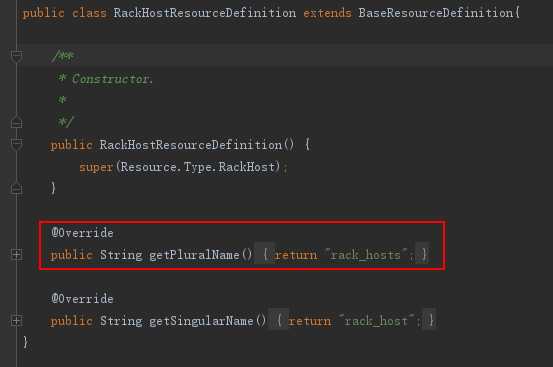Collapse the Javadoc comment at the /** line
This screenshot has height=367, width=553.
[16, 56]
